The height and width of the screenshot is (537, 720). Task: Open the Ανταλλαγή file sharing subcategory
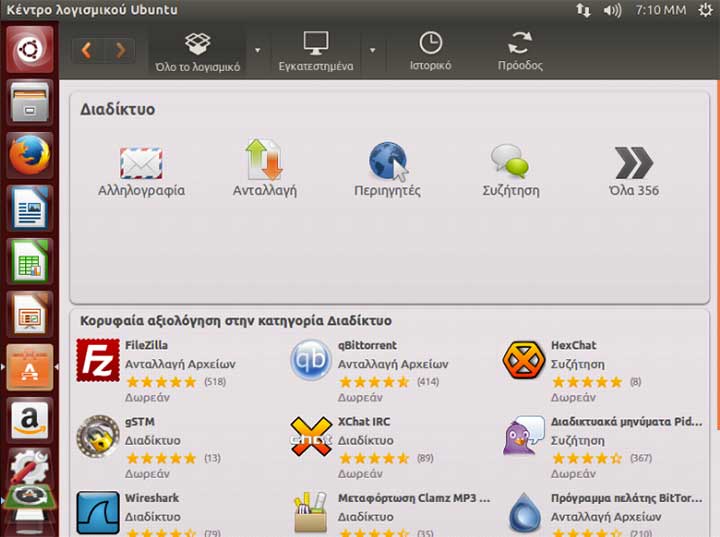click(264, 168)
